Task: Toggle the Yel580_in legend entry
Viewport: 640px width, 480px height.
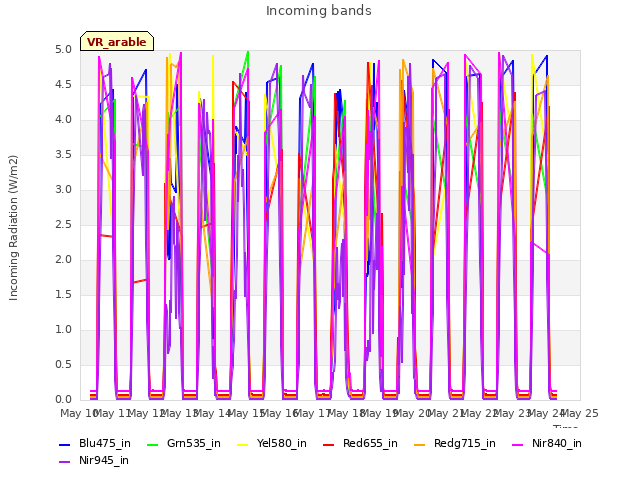Action: coord(272,444)
